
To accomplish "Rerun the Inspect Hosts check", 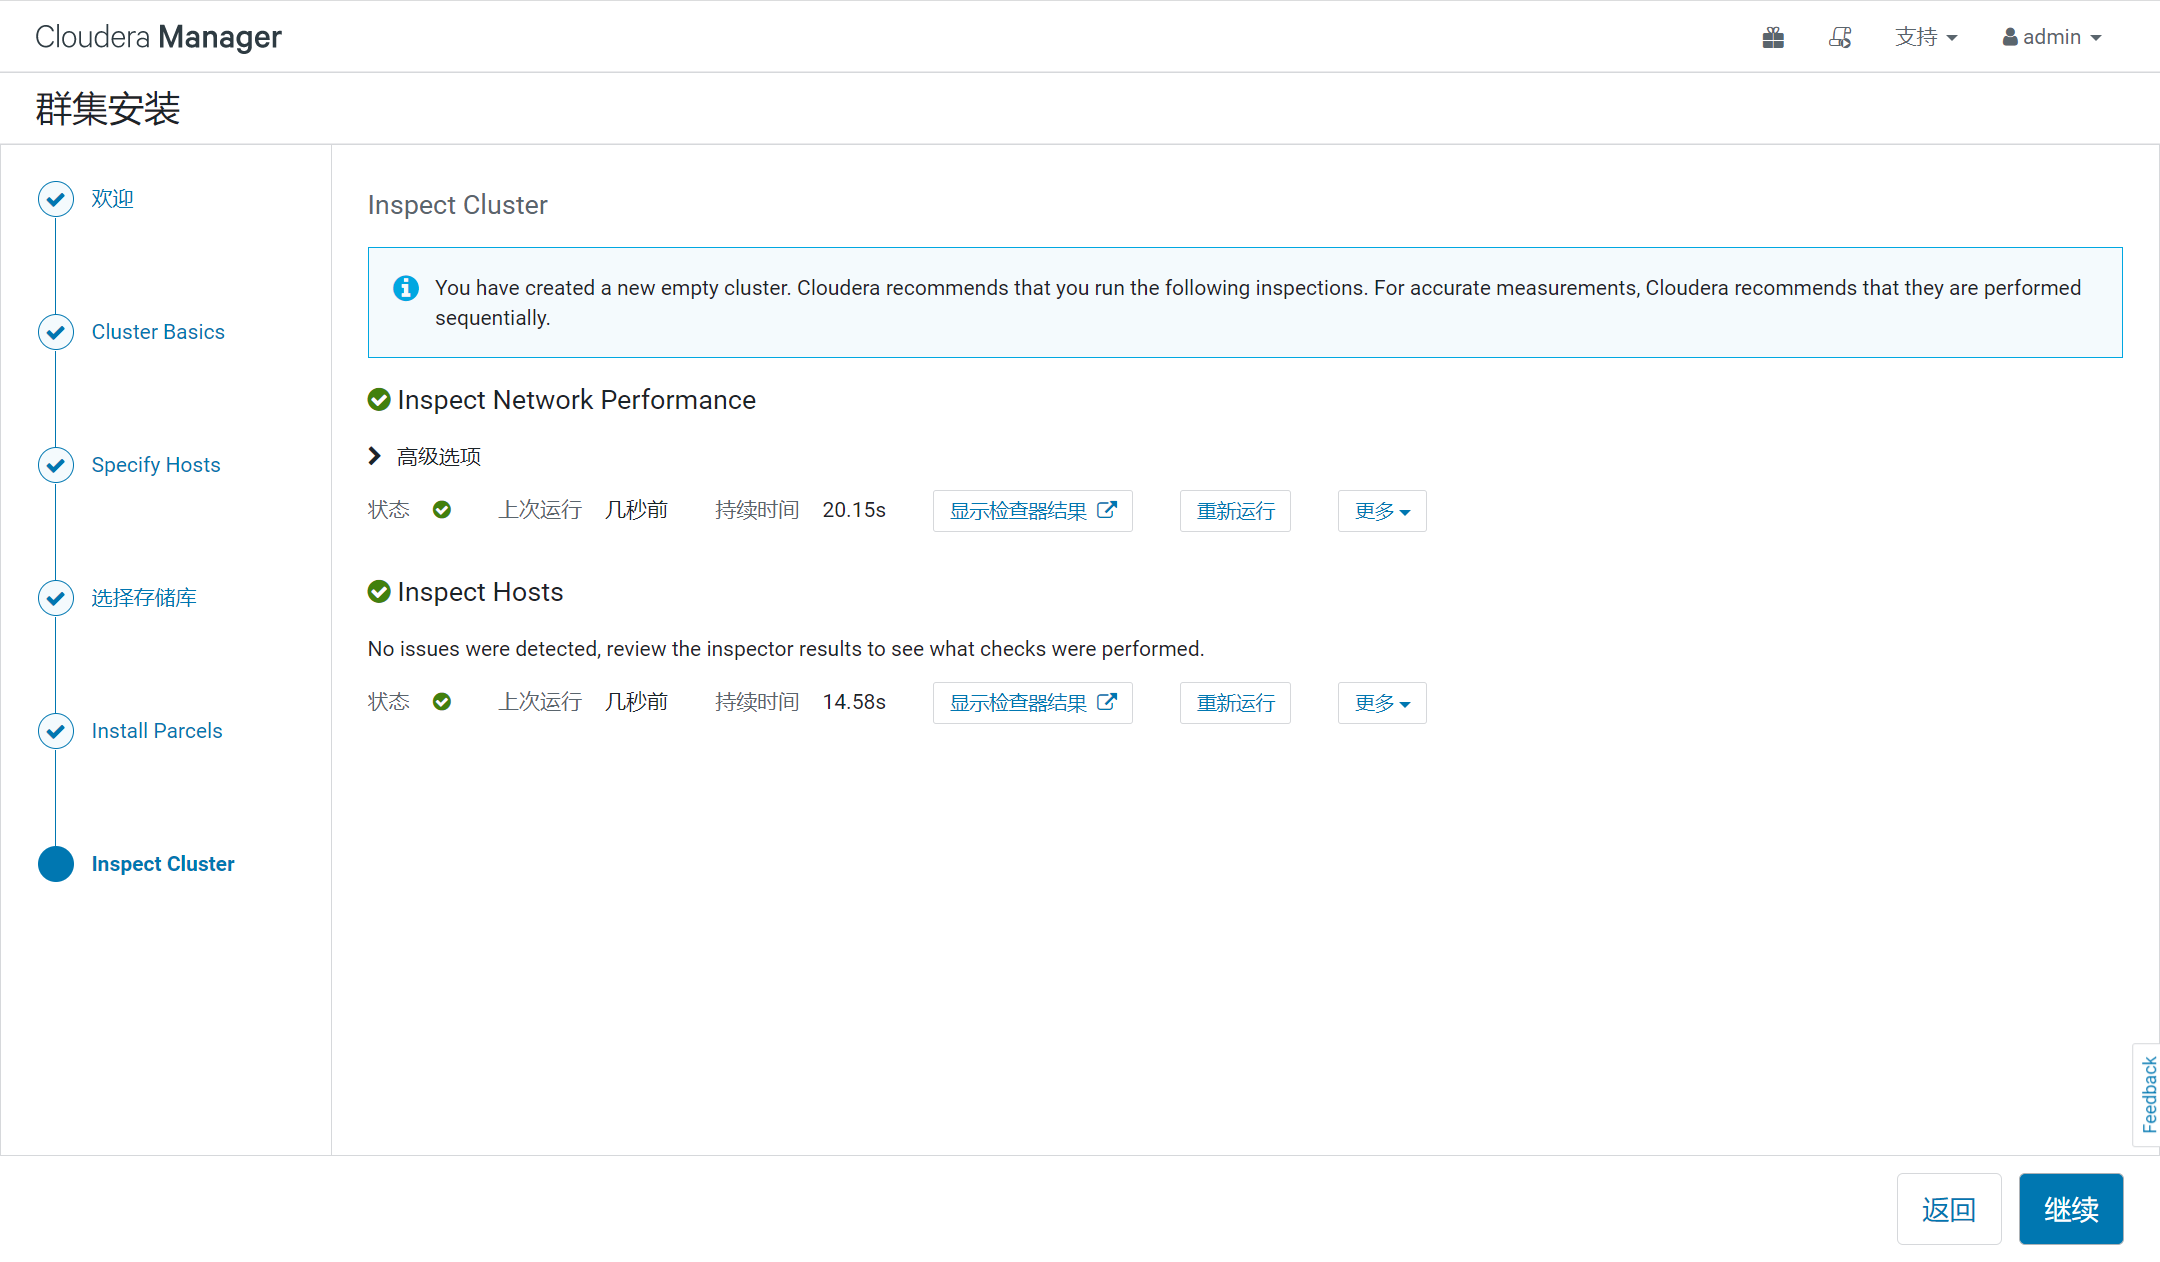I will [1235, 703].
